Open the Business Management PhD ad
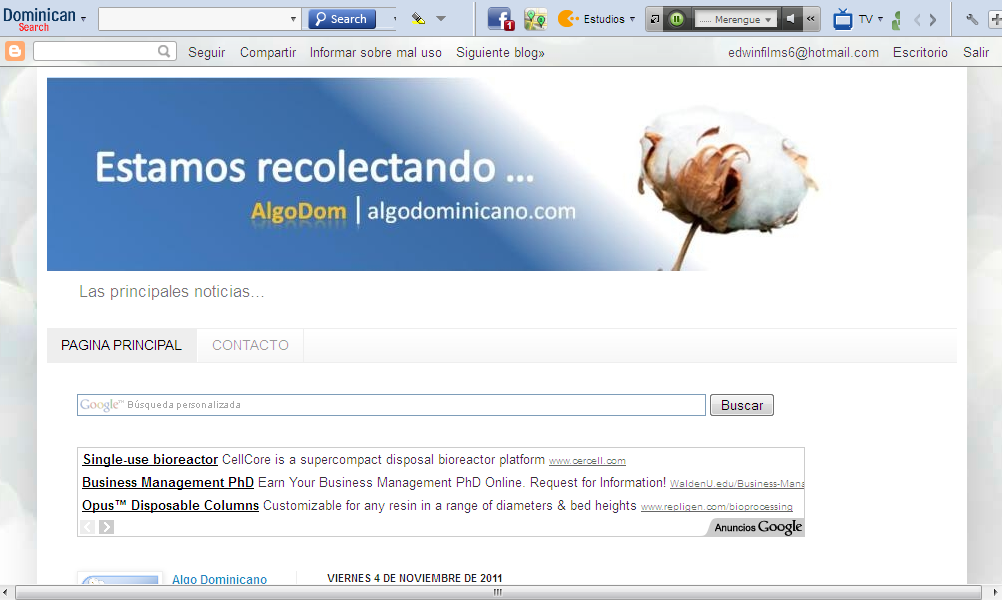Image resolution: width=1002 pixels, height=600 pixels. coord(168,482)
